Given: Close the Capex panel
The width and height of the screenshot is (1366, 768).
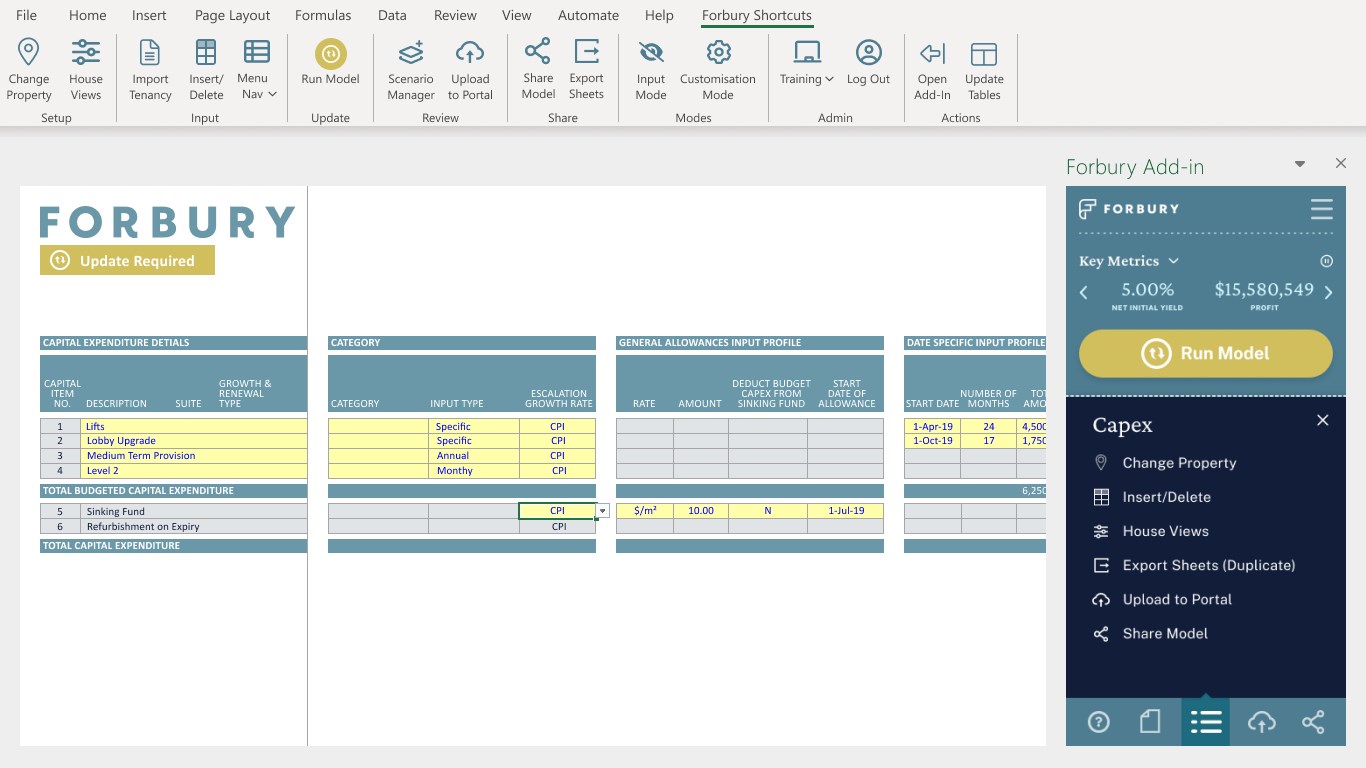Looking at the screenshot, I should tap(1323, 421).
